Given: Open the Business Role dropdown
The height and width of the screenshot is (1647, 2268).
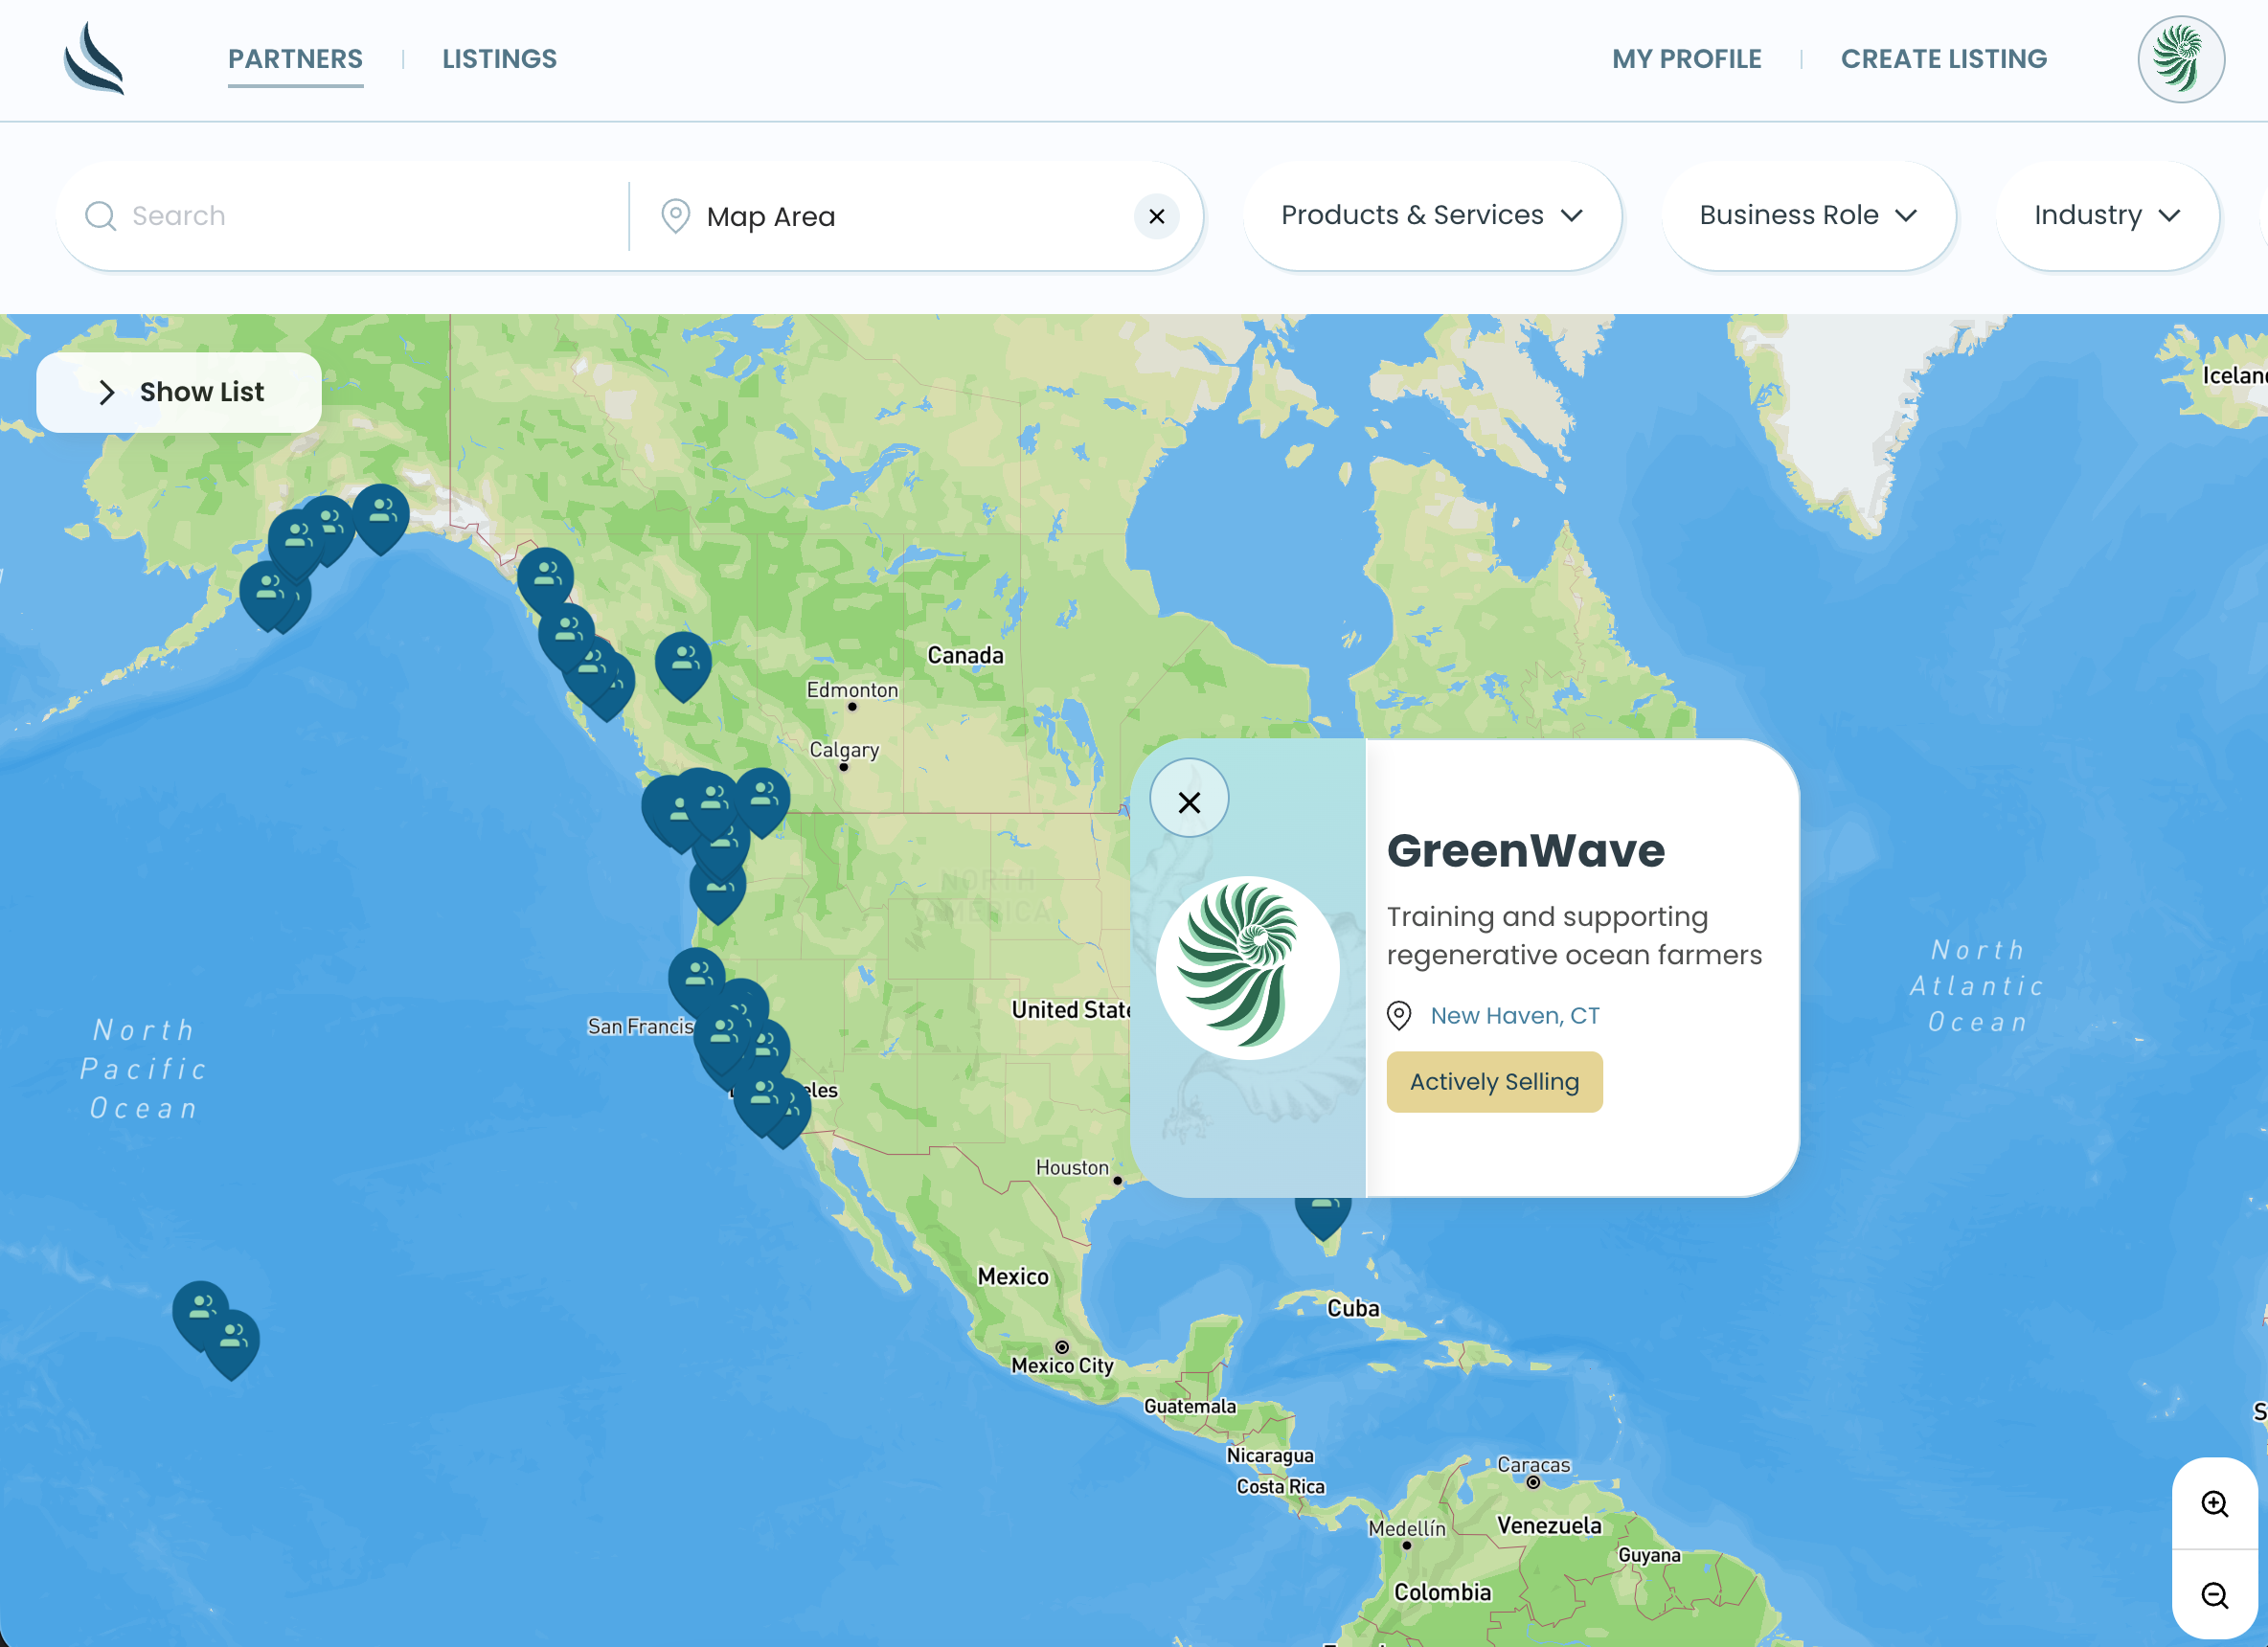Looking at the screenshot, I should (x=1807, y=215).
